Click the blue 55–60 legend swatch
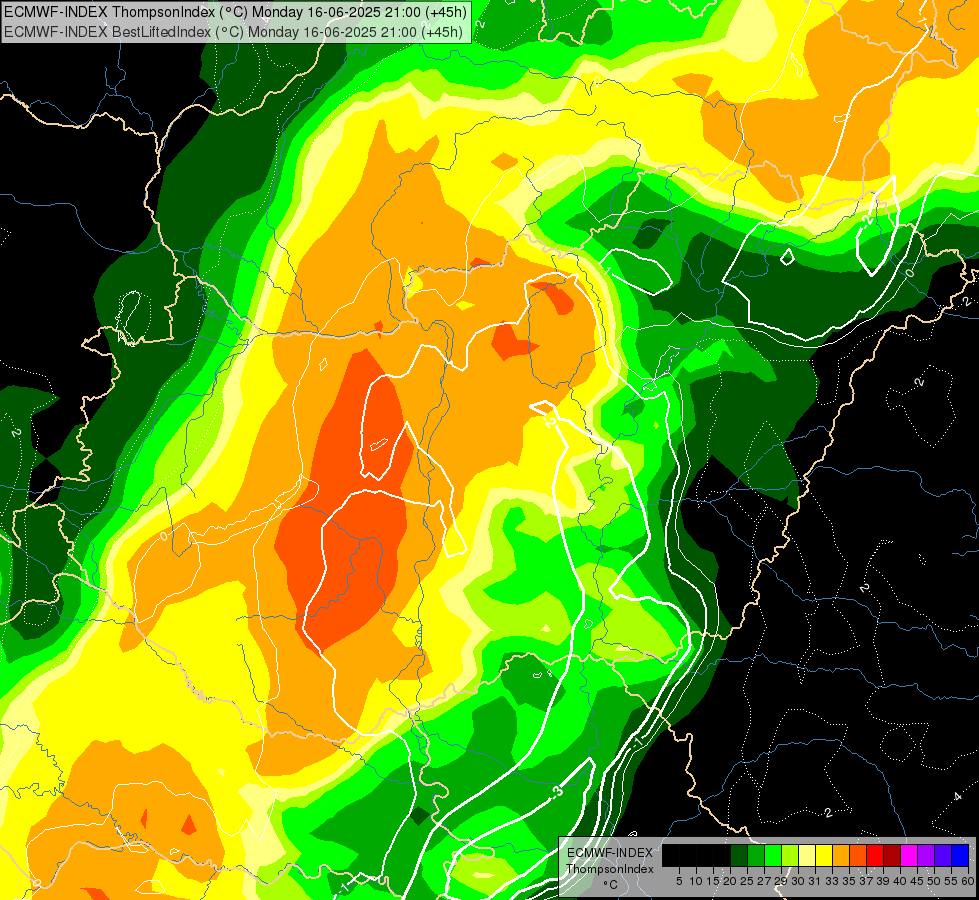 (960, 855)
